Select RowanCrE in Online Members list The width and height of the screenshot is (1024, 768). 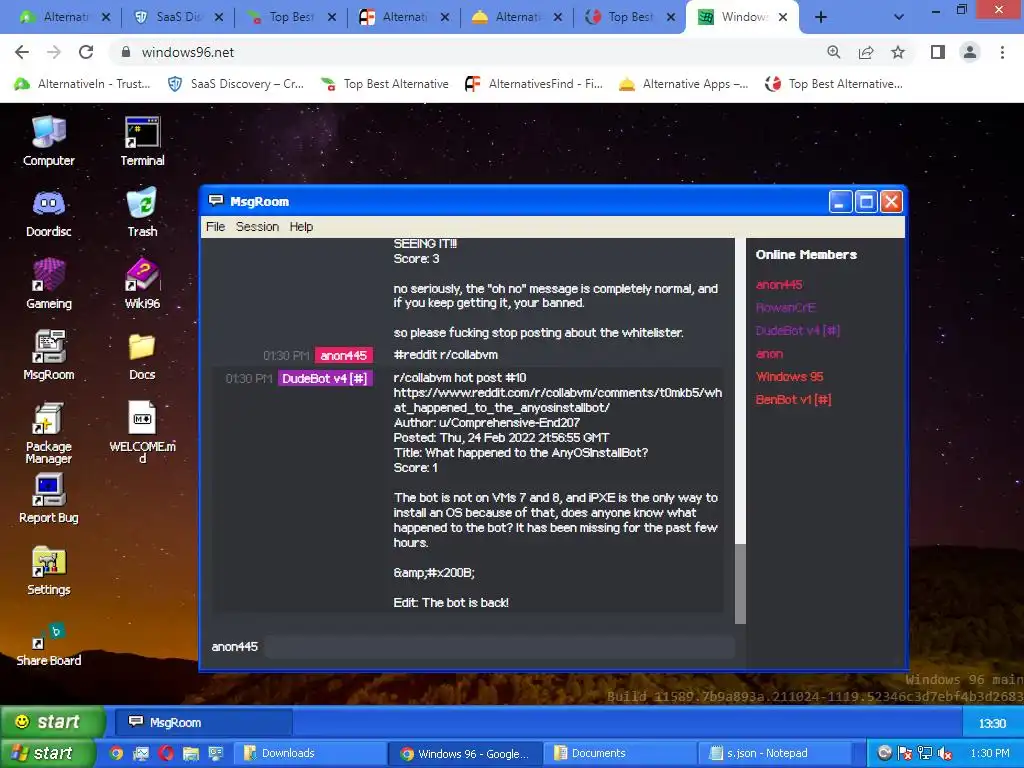point(786,308)
